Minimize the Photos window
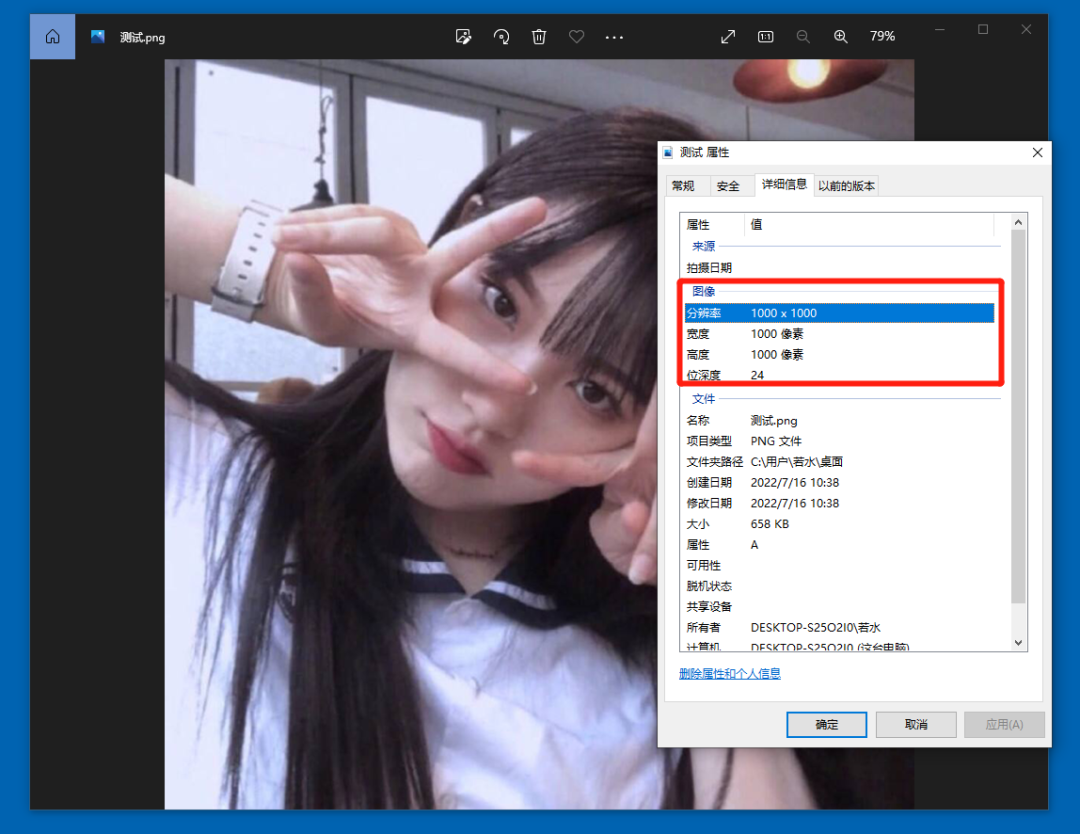Screen dimensions: 1080x834 [939, 30]
